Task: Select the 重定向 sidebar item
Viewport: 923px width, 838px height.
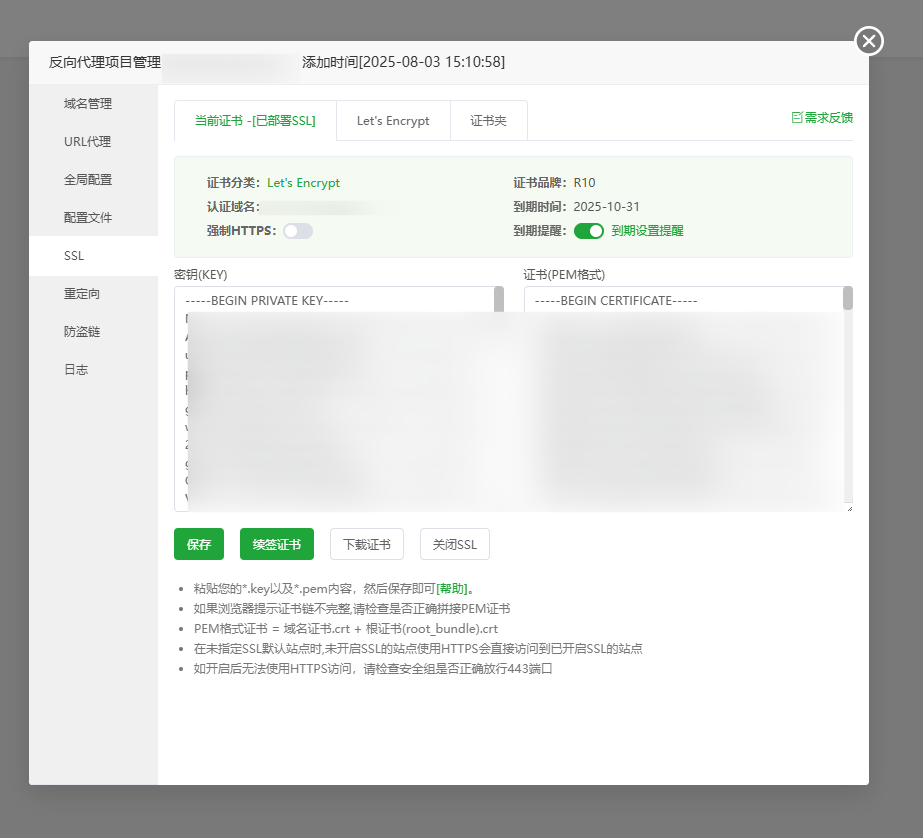Action: pyautogui.click(x=82, y=294)
